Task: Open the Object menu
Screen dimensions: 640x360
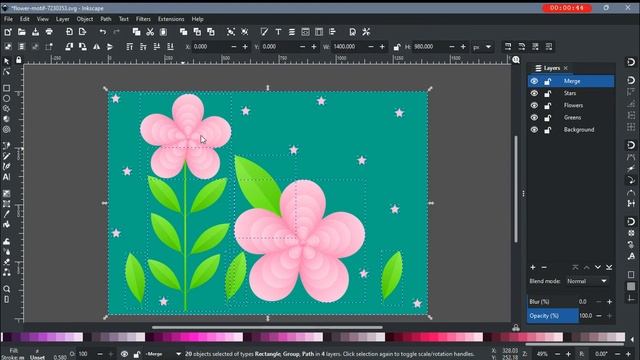Action: click(84, 19)
